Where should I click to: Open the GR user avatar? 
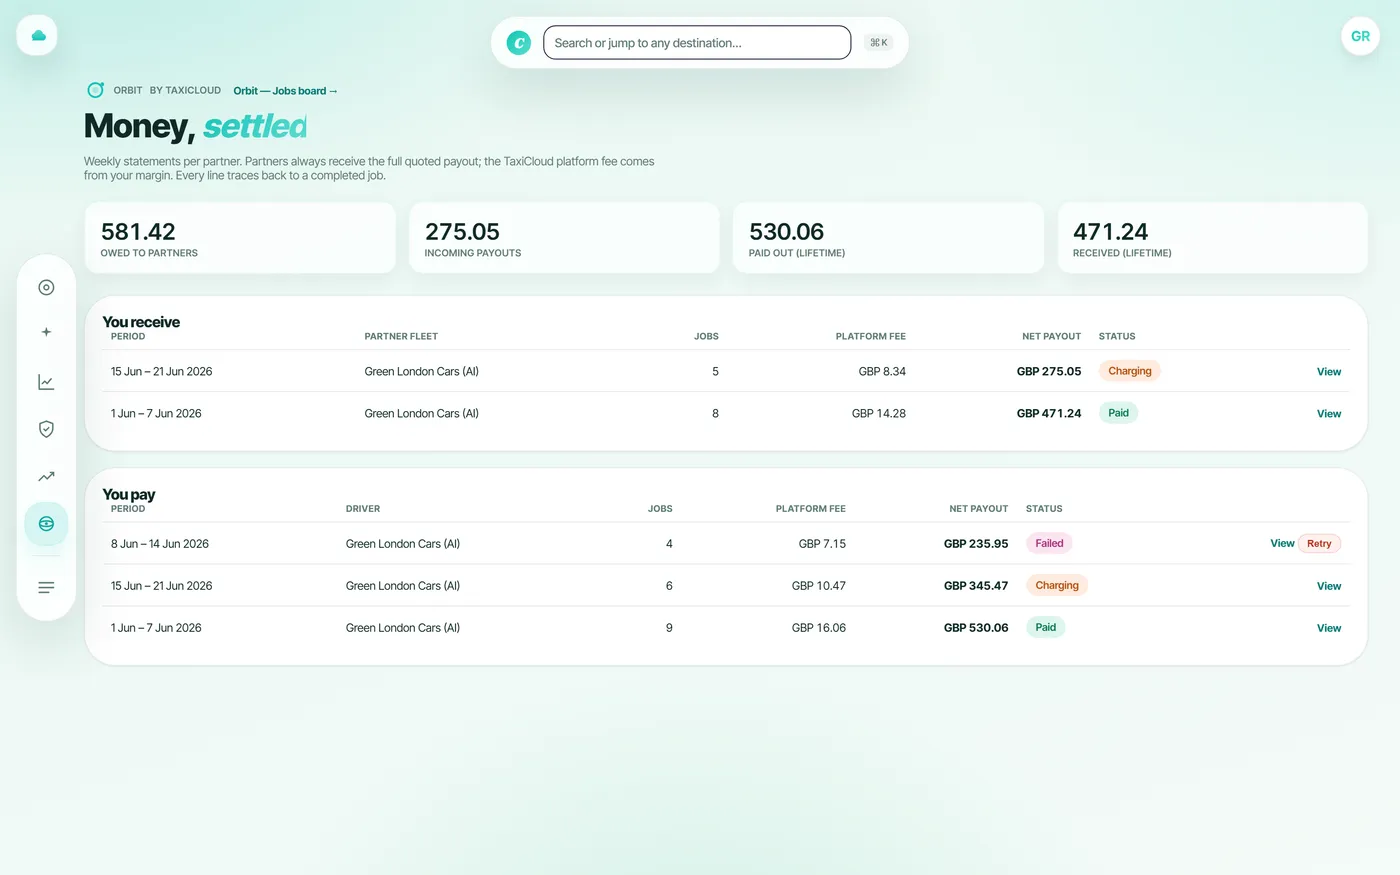(1360, 36)
